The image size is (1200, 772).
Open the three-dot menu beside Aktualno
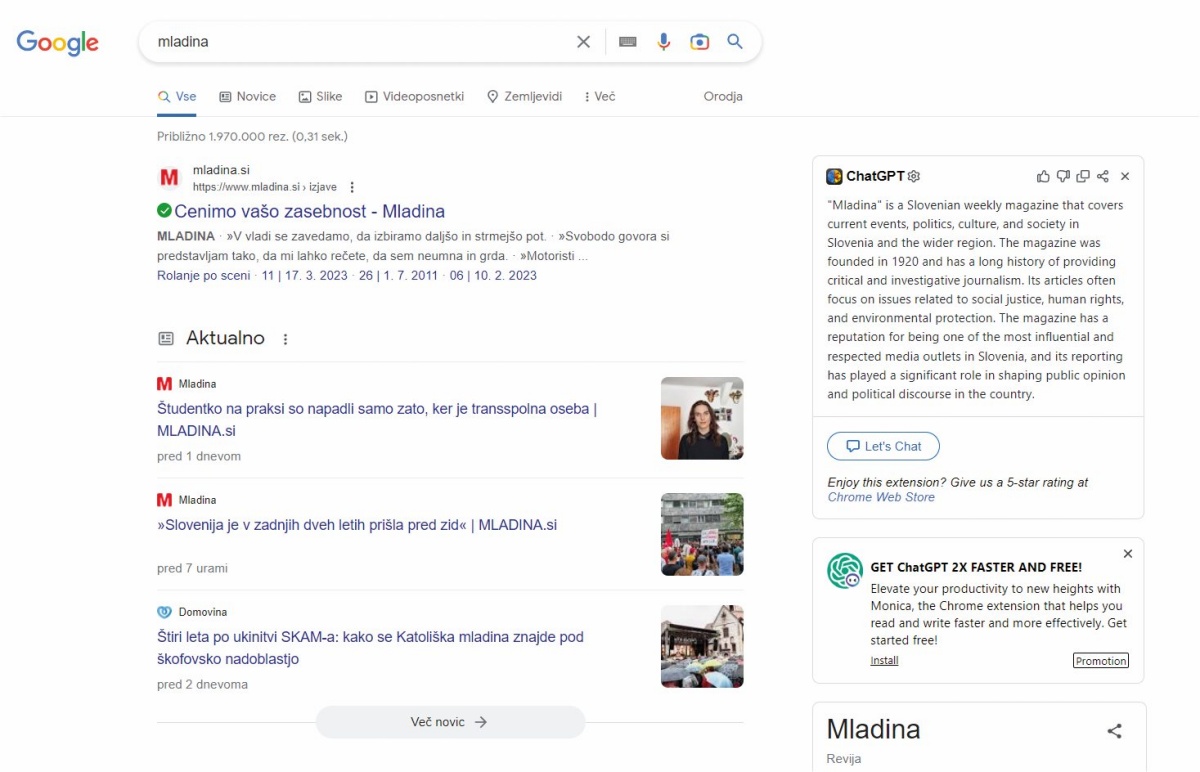pos(285,339)
